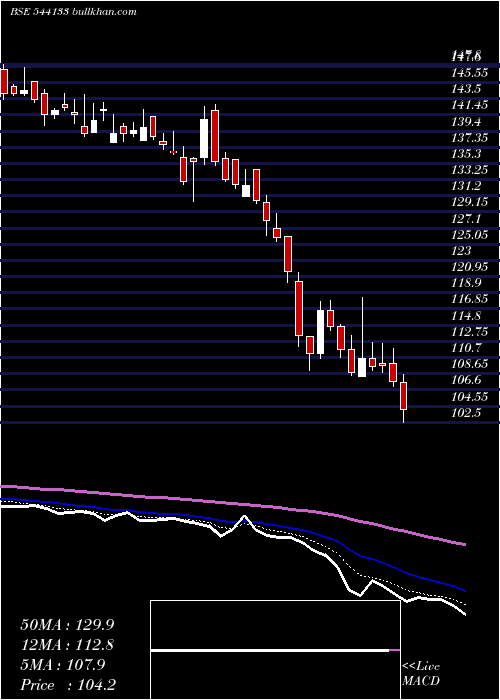Click the 116.85 price axis label
This screenshot has height=700, width=500.
[468, 299]
